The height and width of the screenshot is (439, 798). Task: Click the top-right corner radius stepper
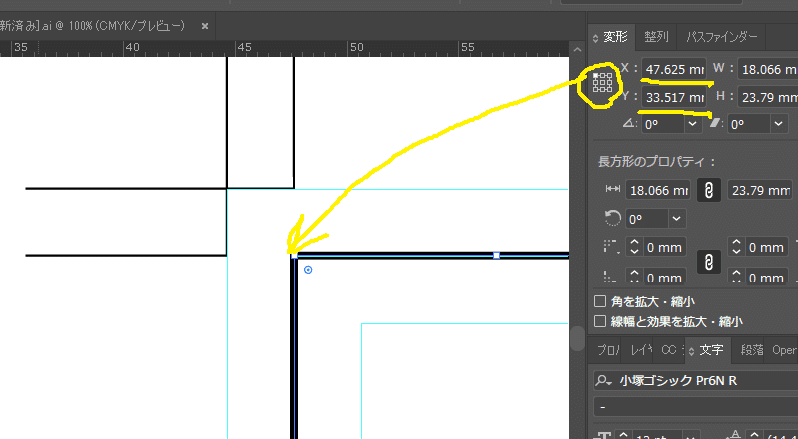tap(736, 247)
